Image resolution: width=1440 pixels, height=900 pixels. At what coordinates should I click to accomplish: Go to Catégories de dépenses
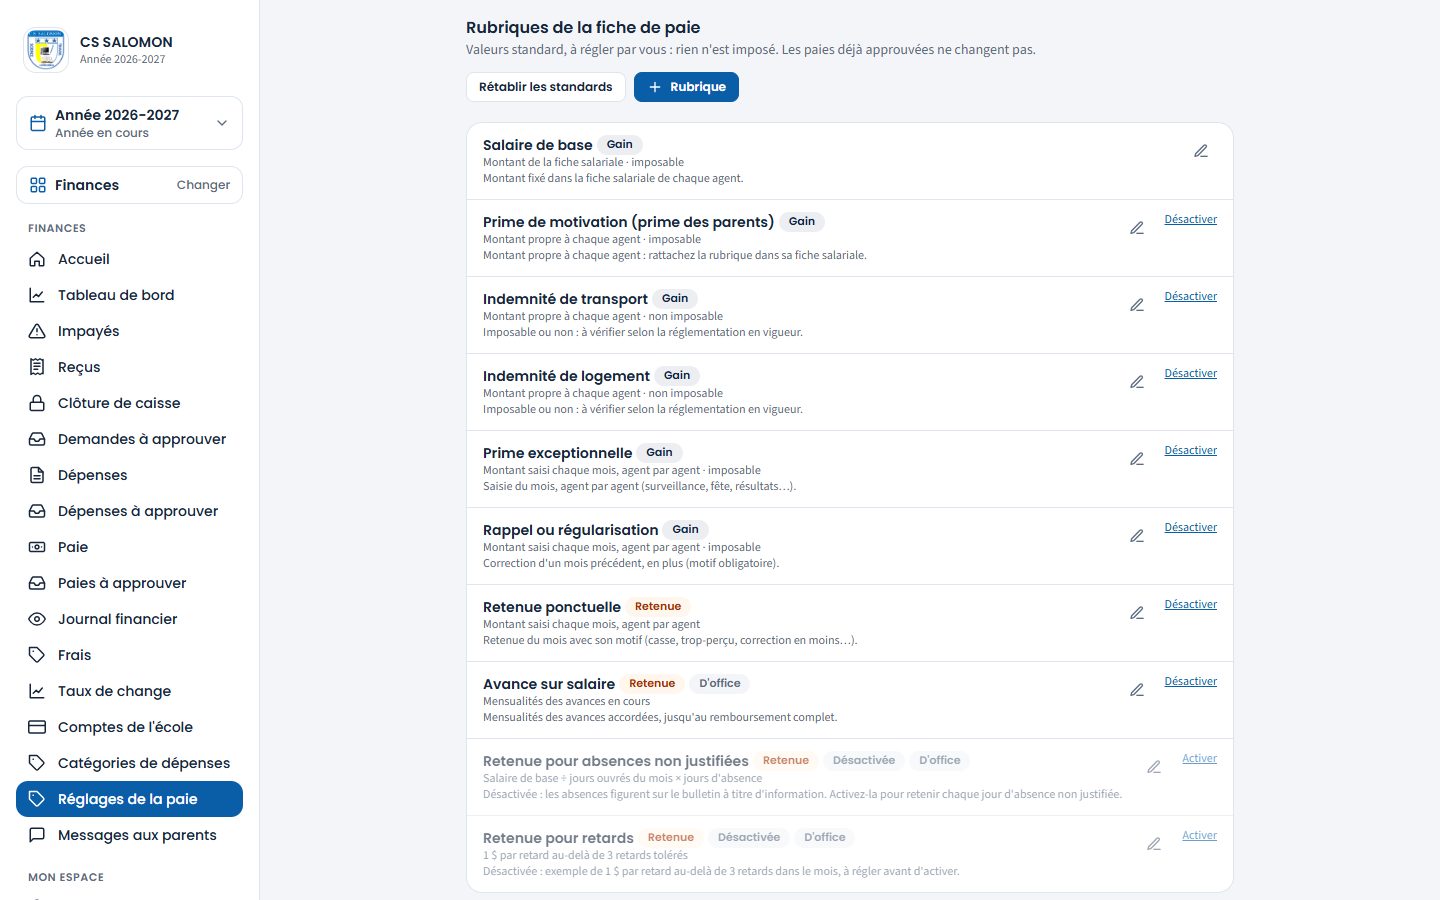pyautogui.click(x=129, y=763)
